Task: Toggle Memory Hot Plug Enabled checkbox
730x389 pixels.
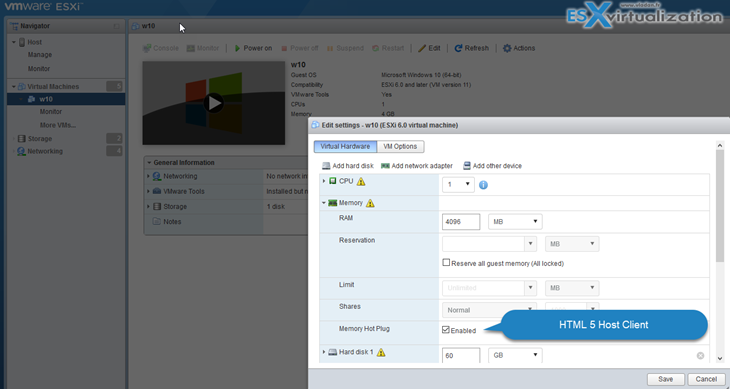Action: coord(446,330)
